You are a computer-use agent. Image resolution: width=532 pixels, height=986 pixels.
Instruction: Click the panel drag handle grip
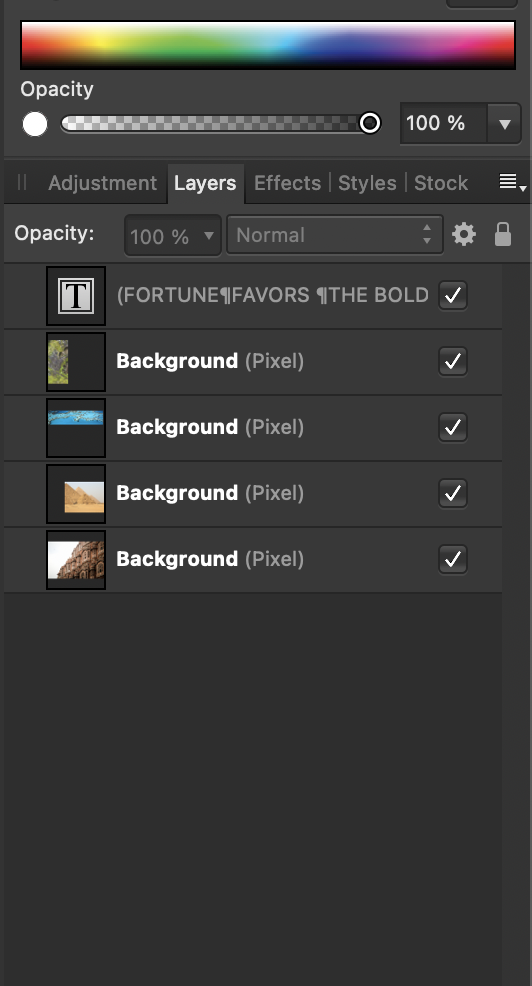tap(22, 182)
